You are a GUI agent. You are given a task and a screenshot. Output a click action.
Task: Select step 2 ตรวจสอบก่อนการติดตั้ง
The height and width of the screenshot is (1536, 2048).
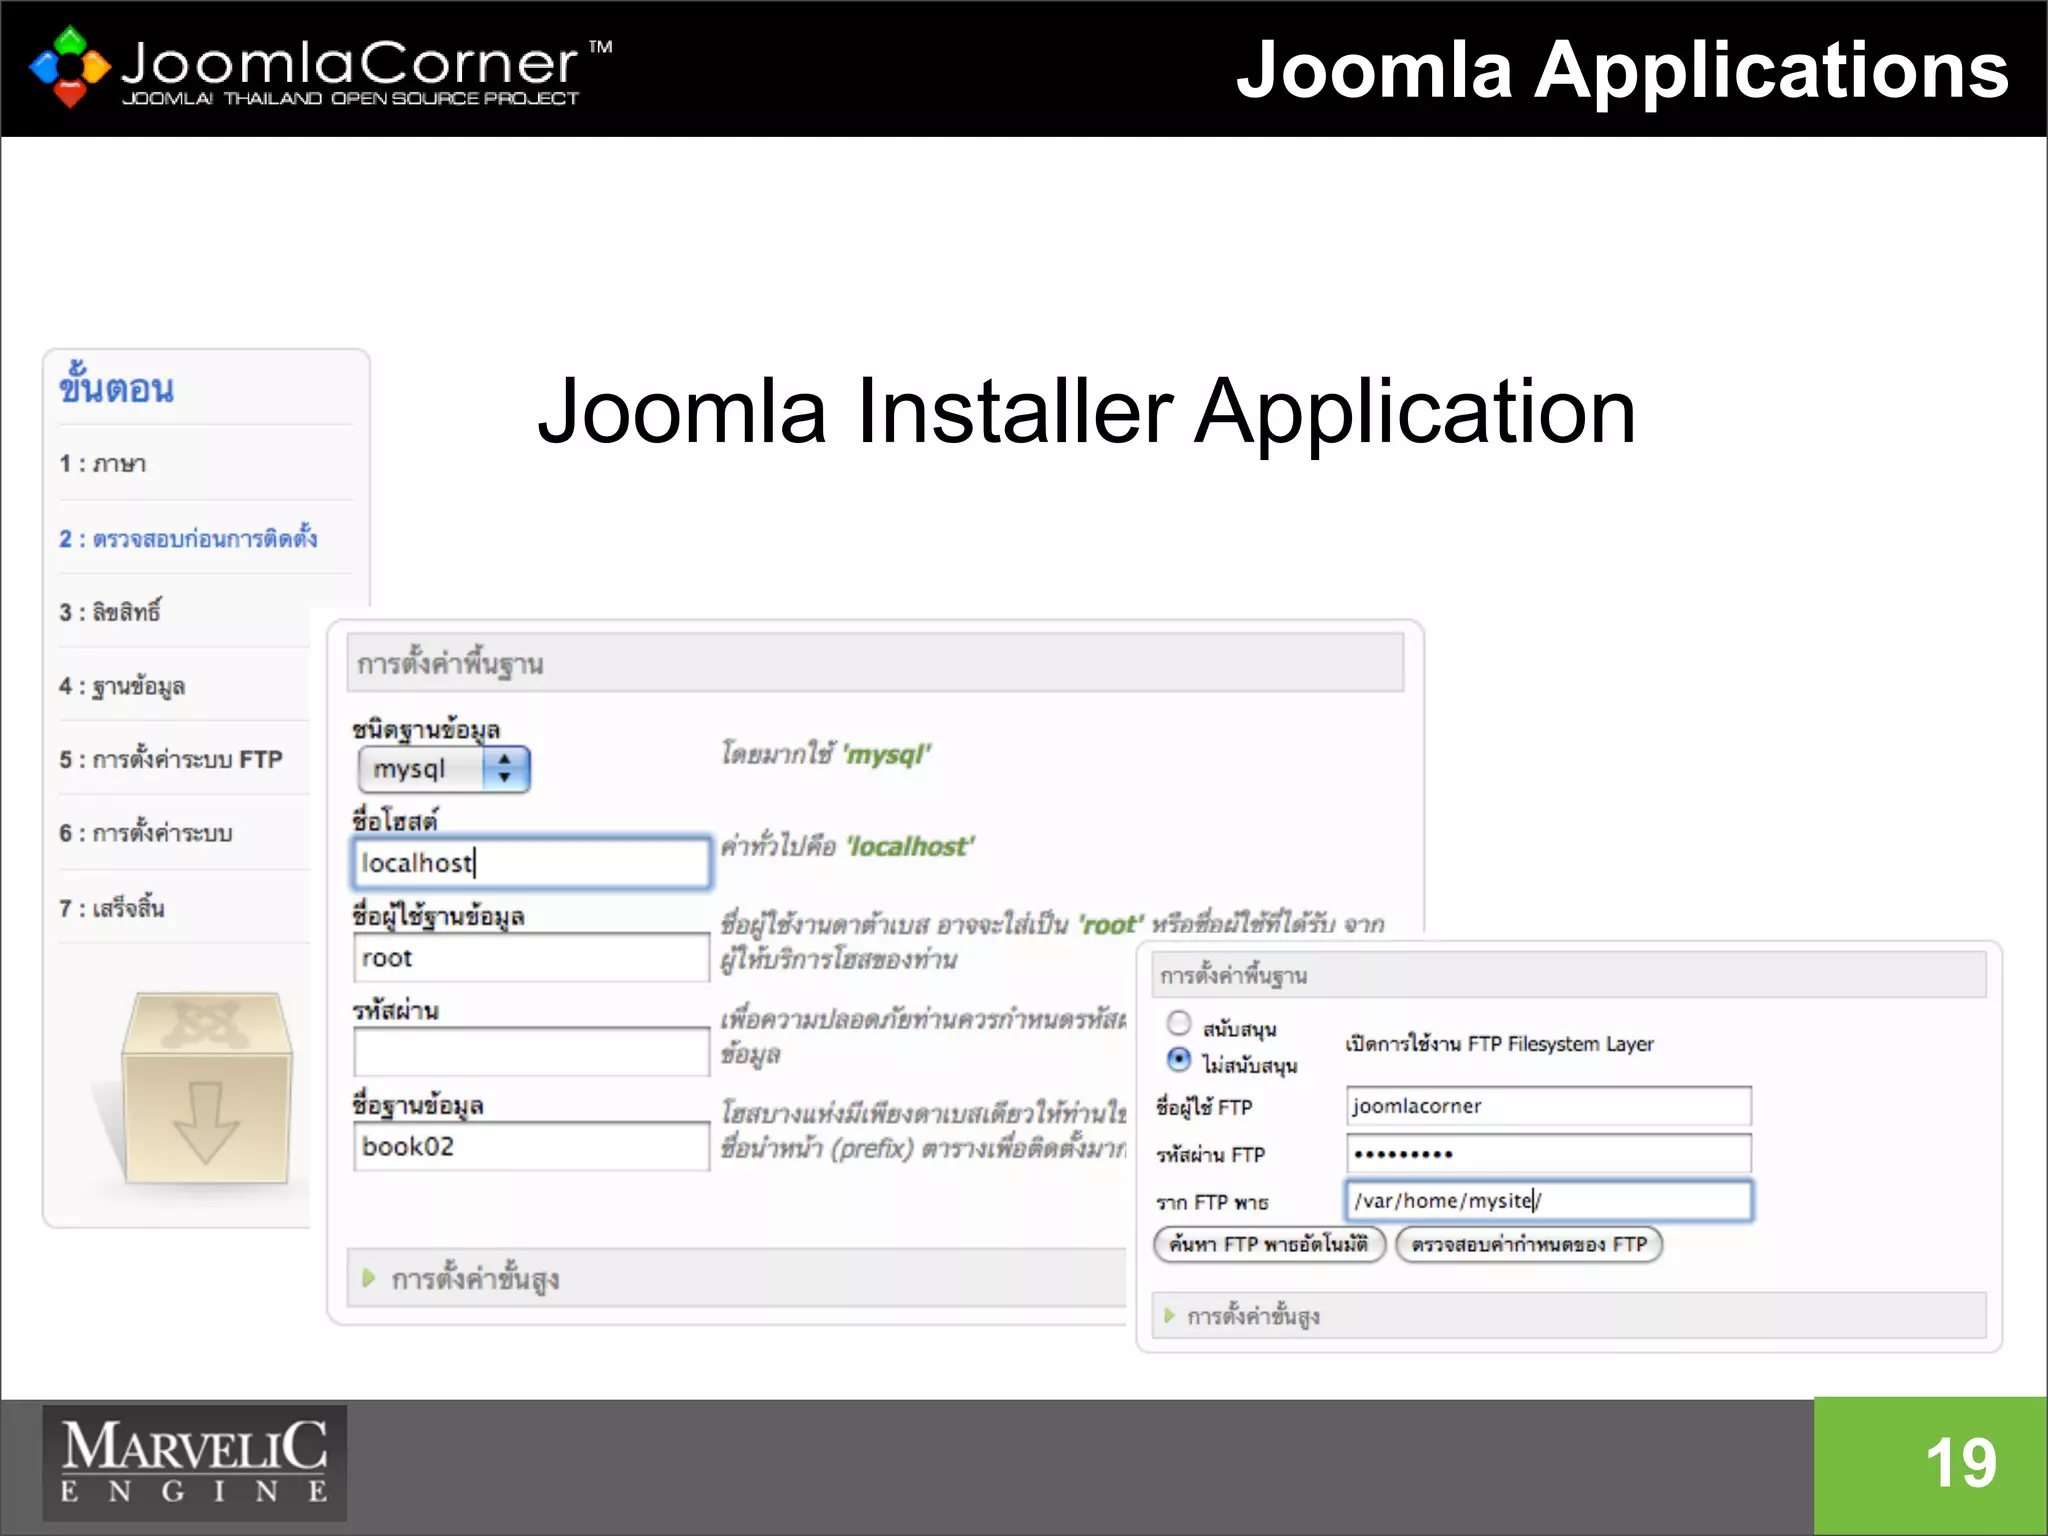pos(188,538)
